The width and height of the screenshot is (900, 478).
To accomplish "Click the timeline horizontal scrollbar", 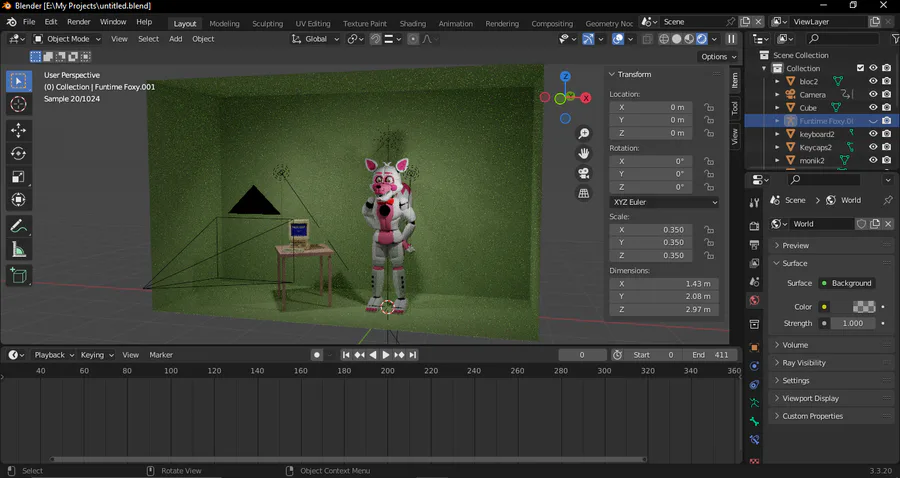I will coord(347,459).
